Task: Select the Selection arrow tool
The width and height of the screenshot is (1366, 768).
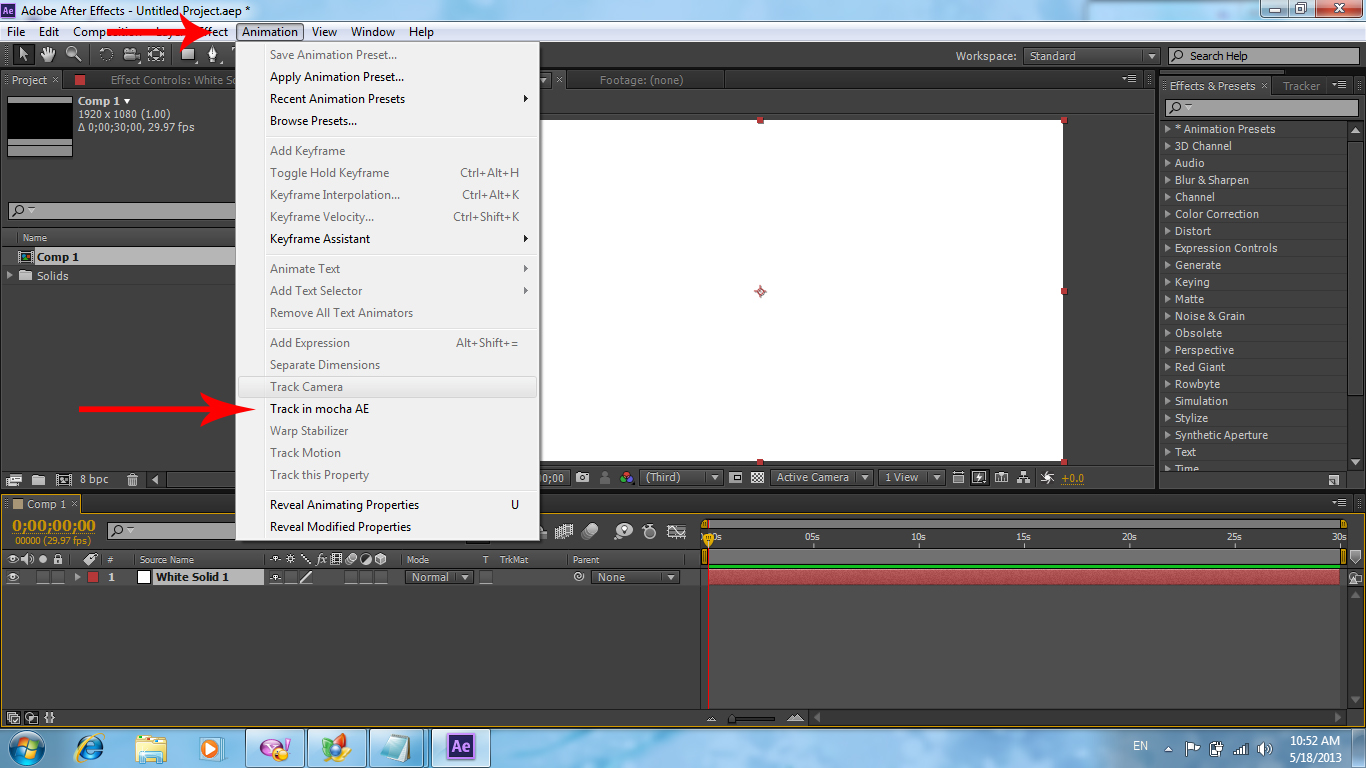Action: point(23,54)
